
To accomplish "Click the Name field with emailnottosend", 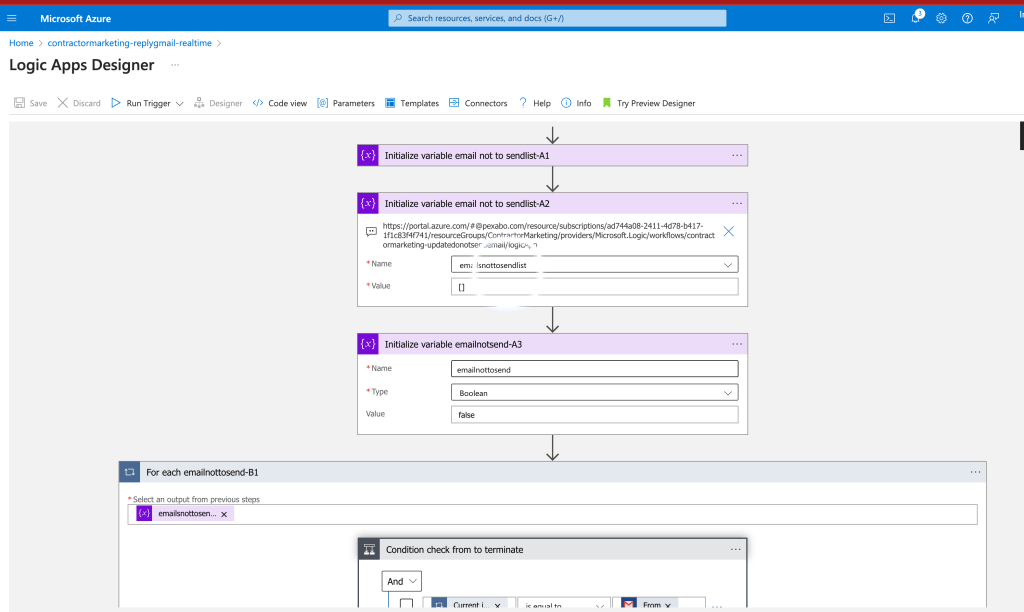I will point(594,369).
